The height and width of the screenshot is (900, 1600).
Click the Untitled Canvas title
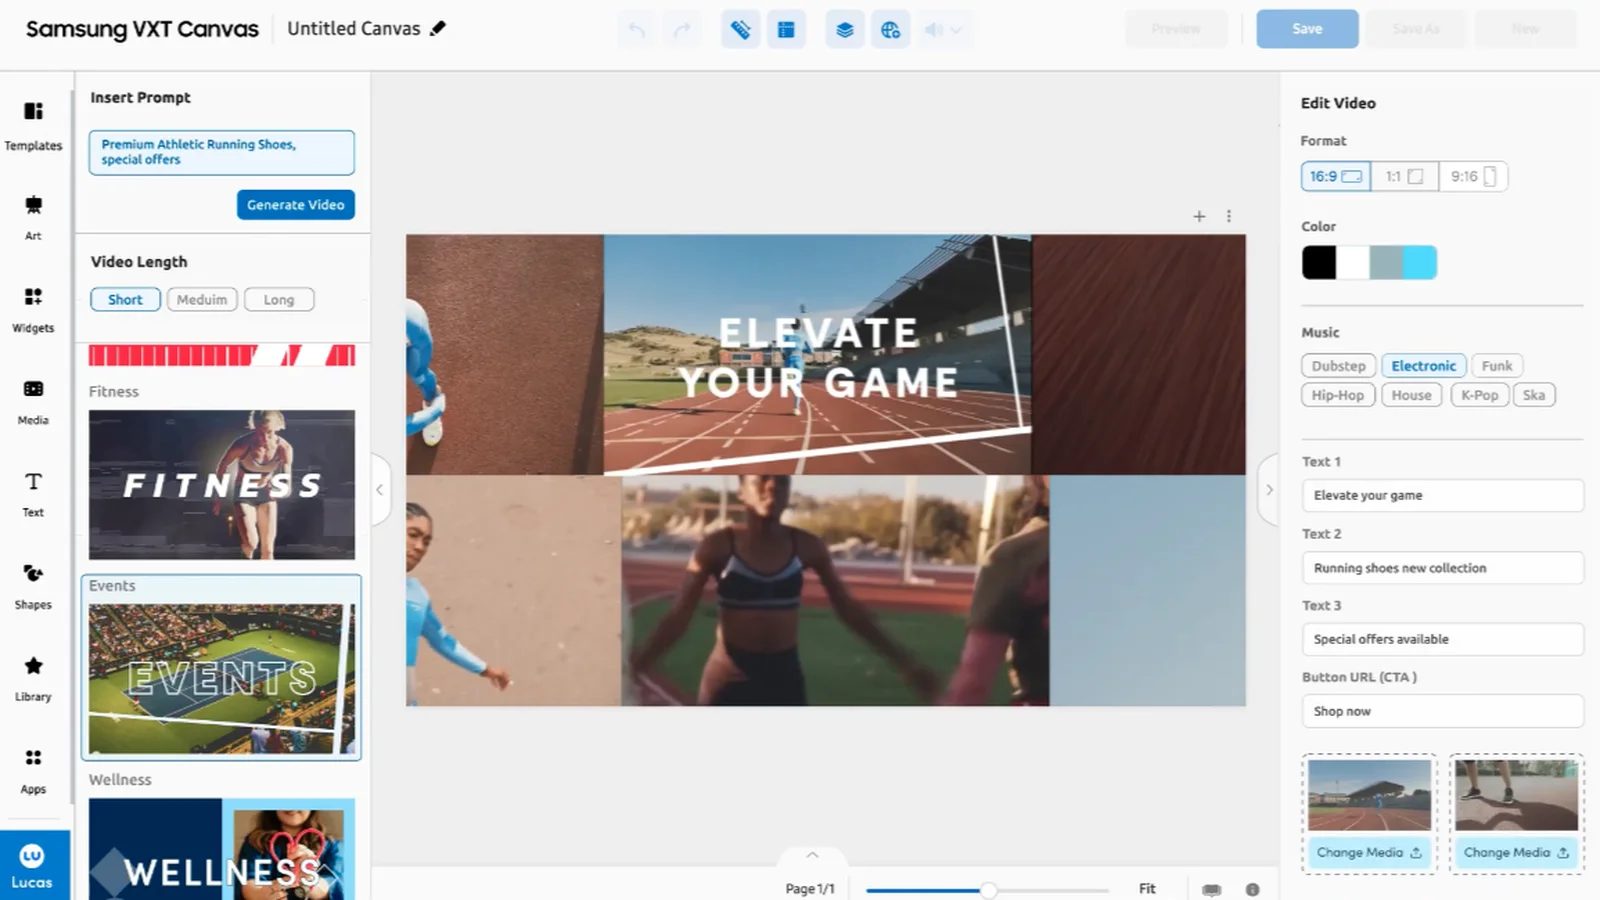[x=354, y=29]
